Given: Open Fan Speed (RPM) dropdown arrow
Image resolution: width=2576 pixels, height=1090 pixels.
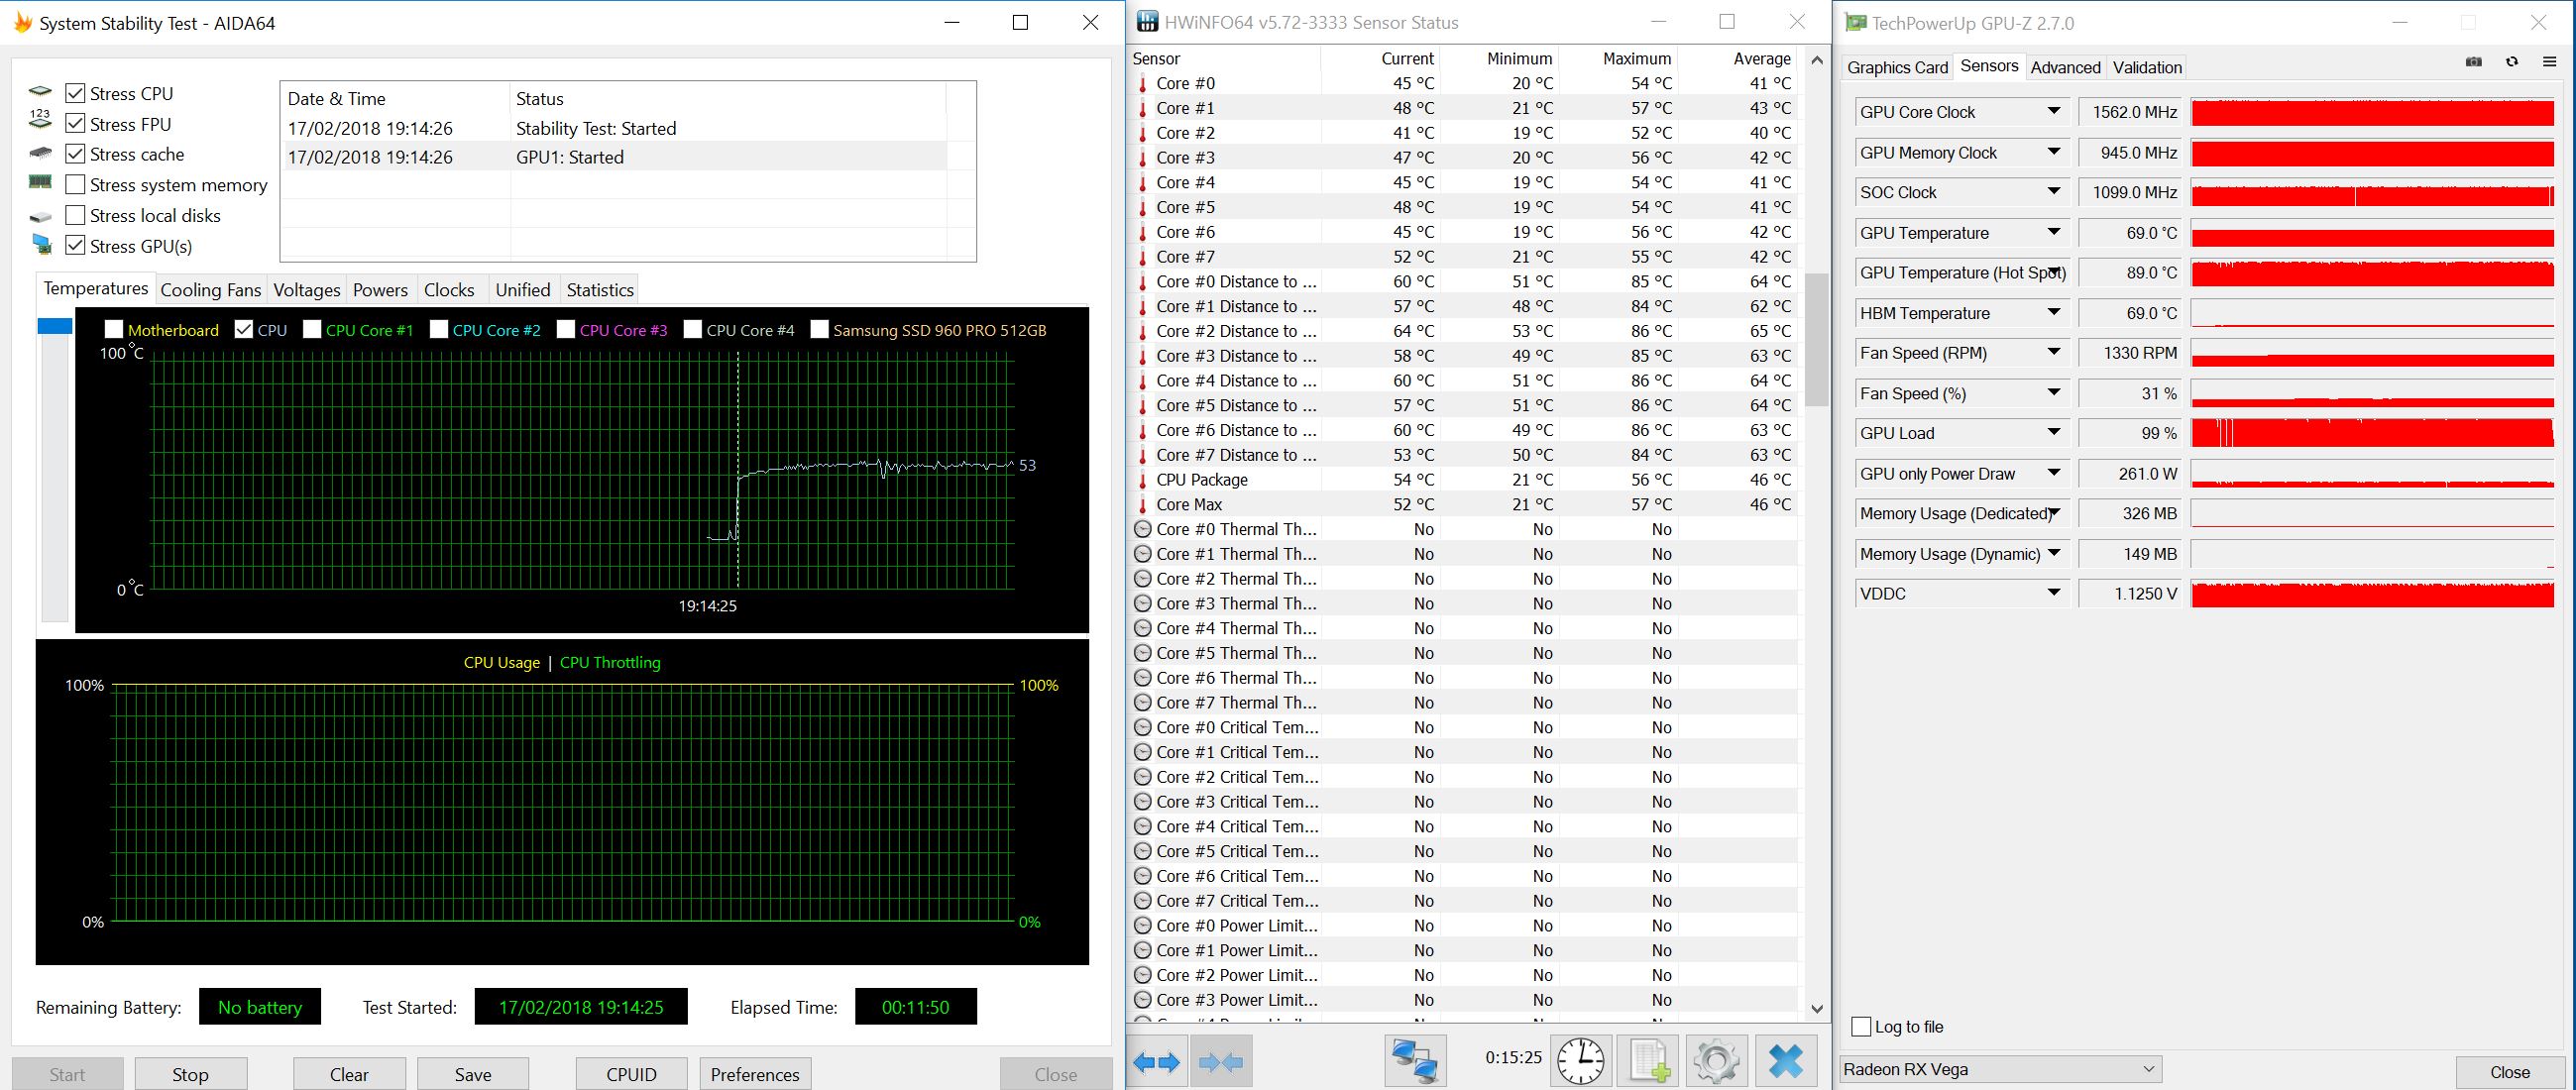Looking at the screenshot, I should [x=2054, y=353].
